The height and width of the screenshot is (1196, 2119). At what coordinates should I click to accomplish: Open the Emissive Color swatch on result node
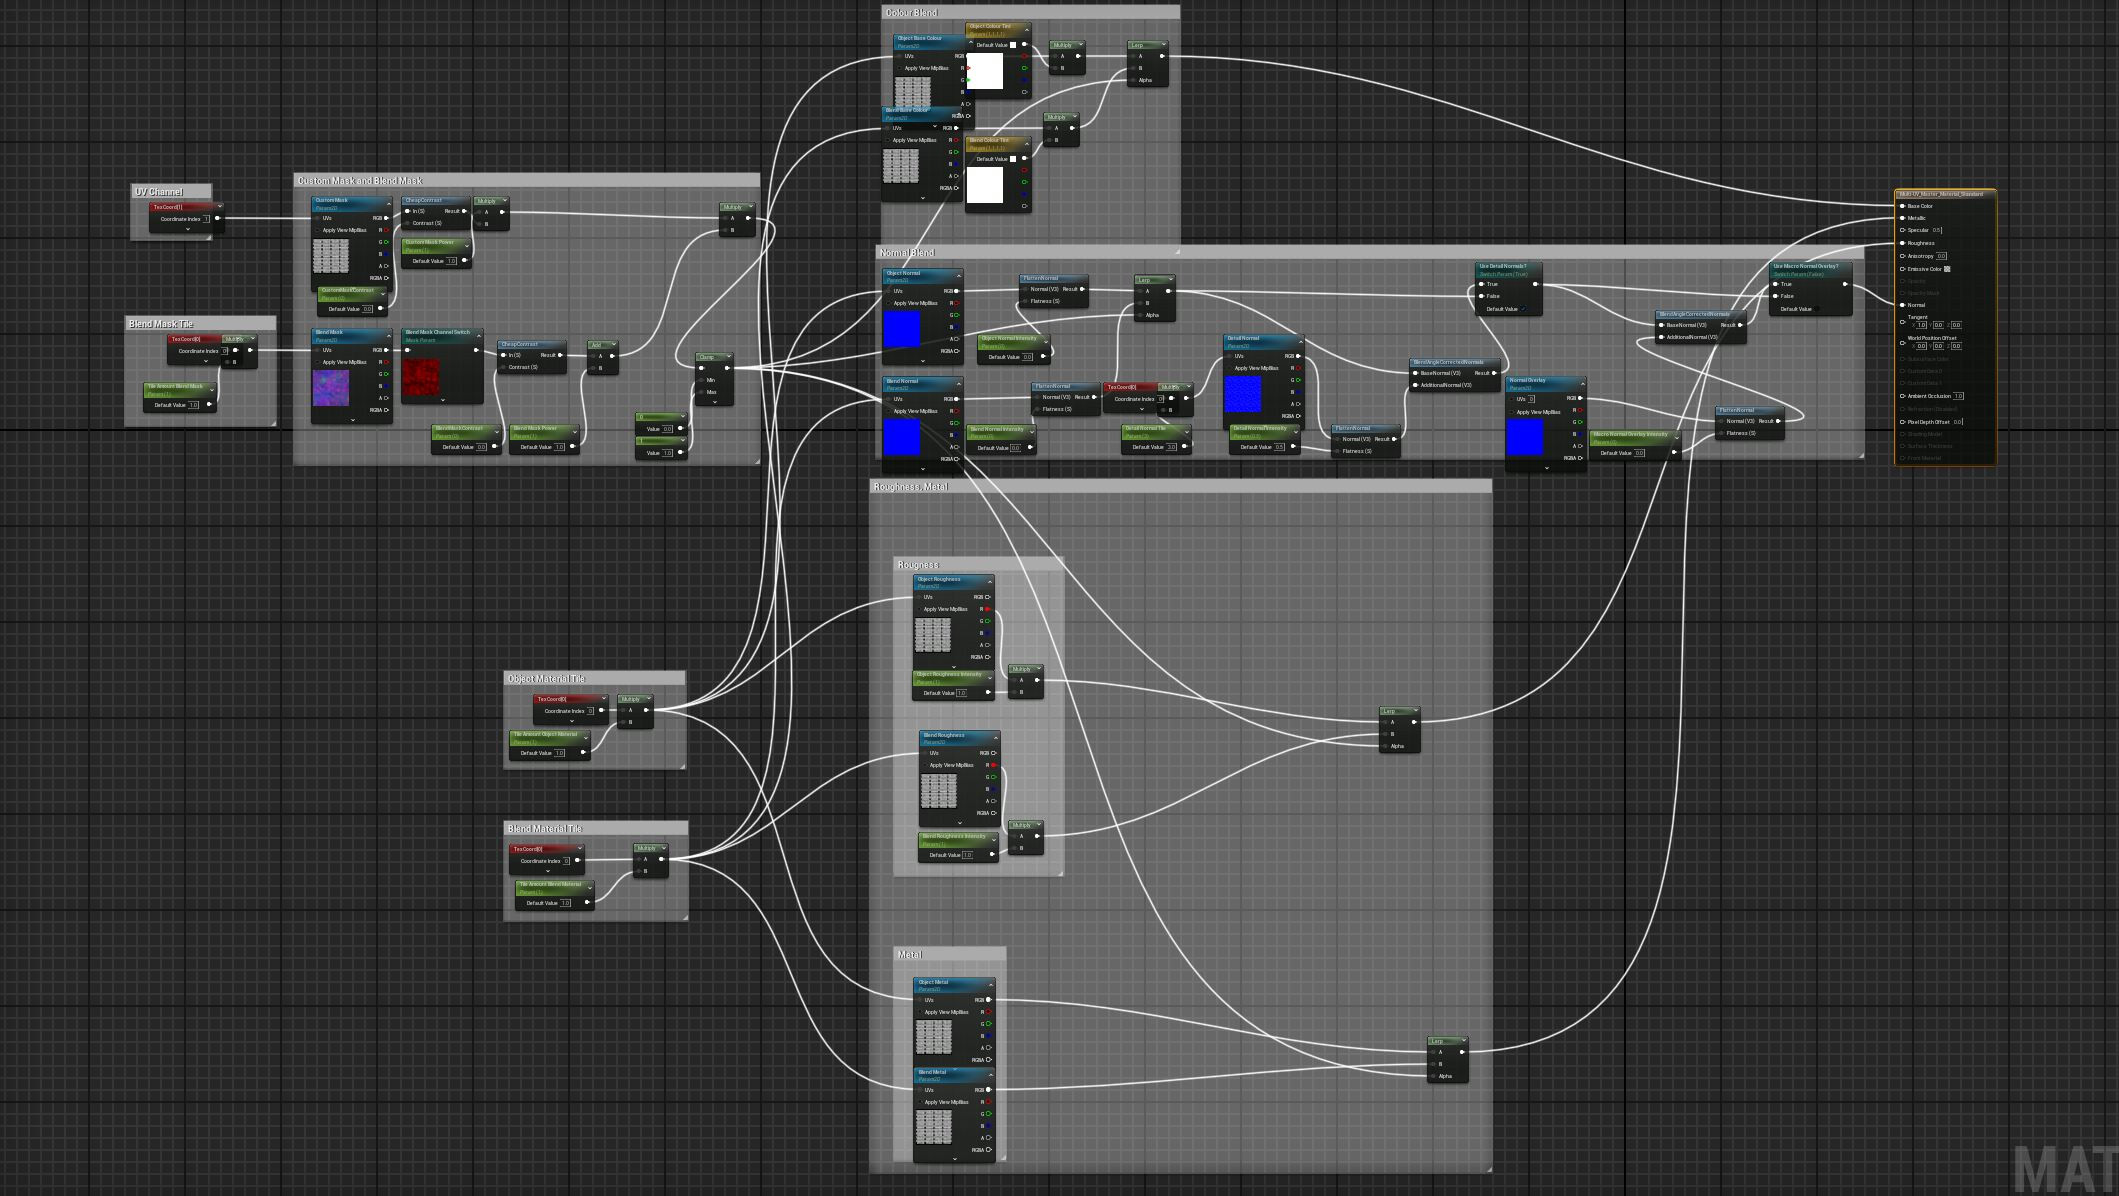click(1947, 269)
